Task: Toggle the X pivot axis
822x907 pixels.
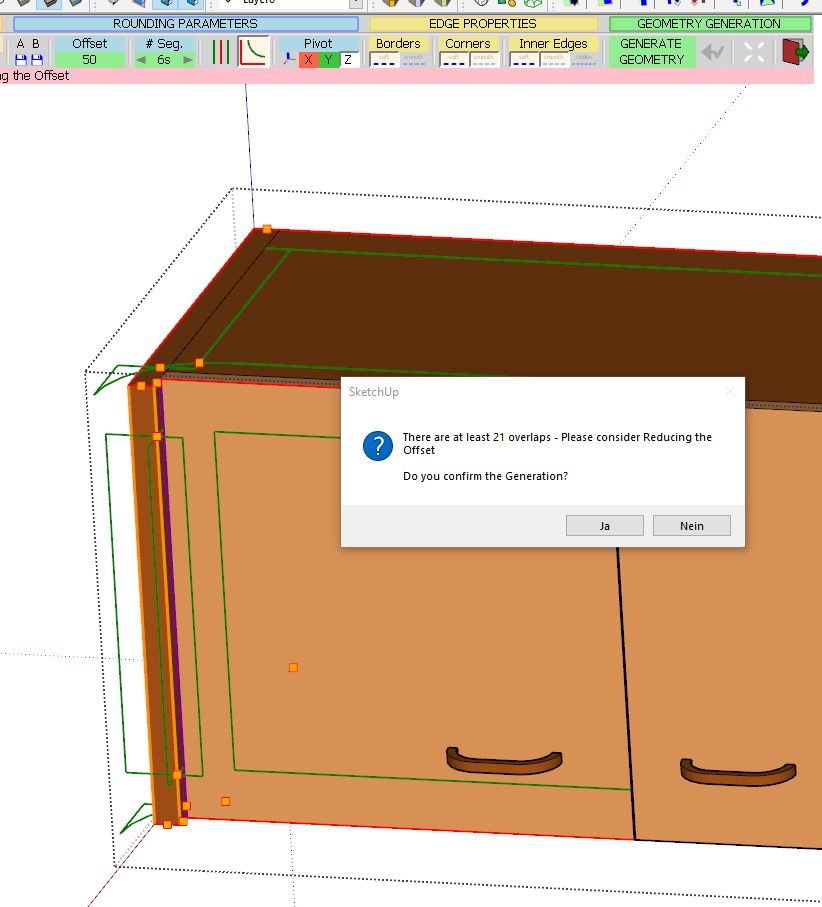Action: pos(309,60)
